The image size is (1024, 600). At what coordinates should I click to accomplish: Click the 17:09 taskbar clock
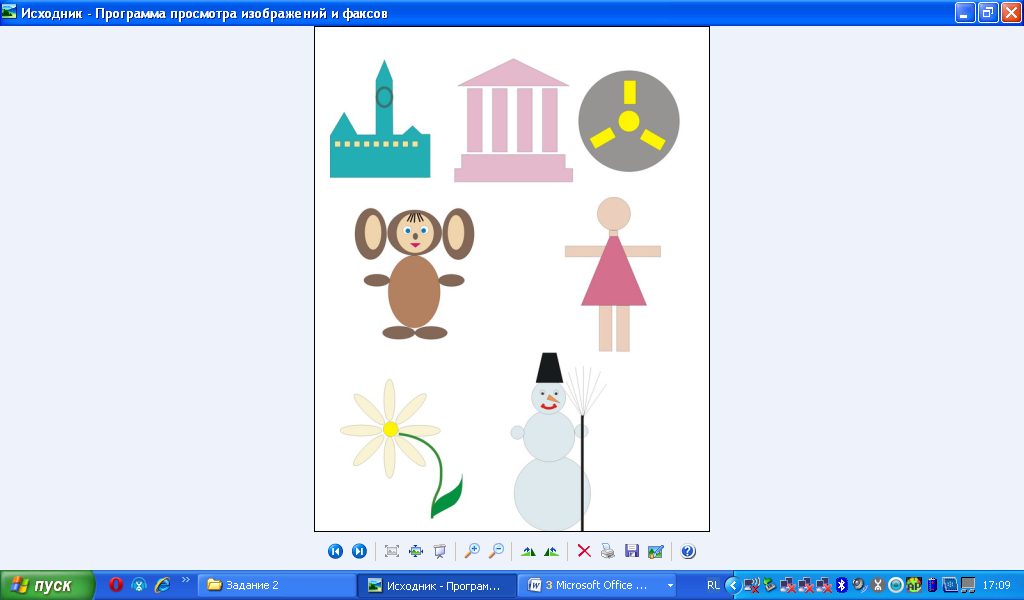(x=996, y=585)
